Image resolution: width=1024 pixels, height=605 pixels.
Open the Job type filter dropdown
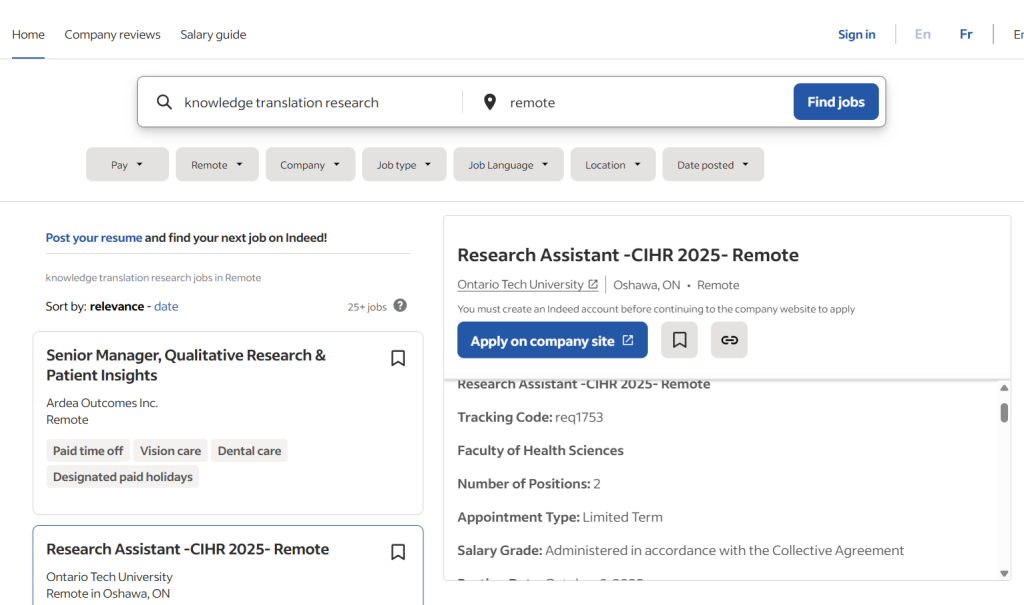(x=404, y=165)
